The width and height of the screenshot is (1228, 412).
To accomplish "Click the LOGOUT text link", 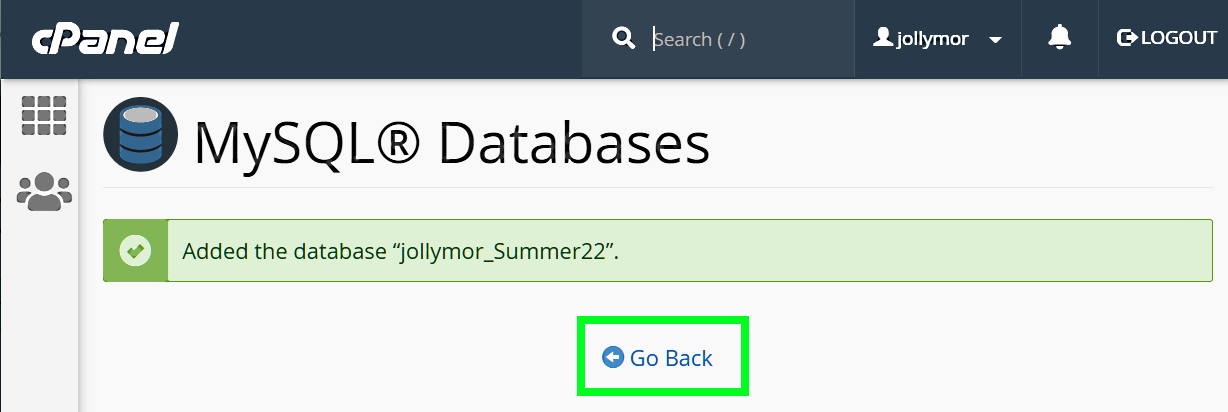I will (x=1179, y=38).
